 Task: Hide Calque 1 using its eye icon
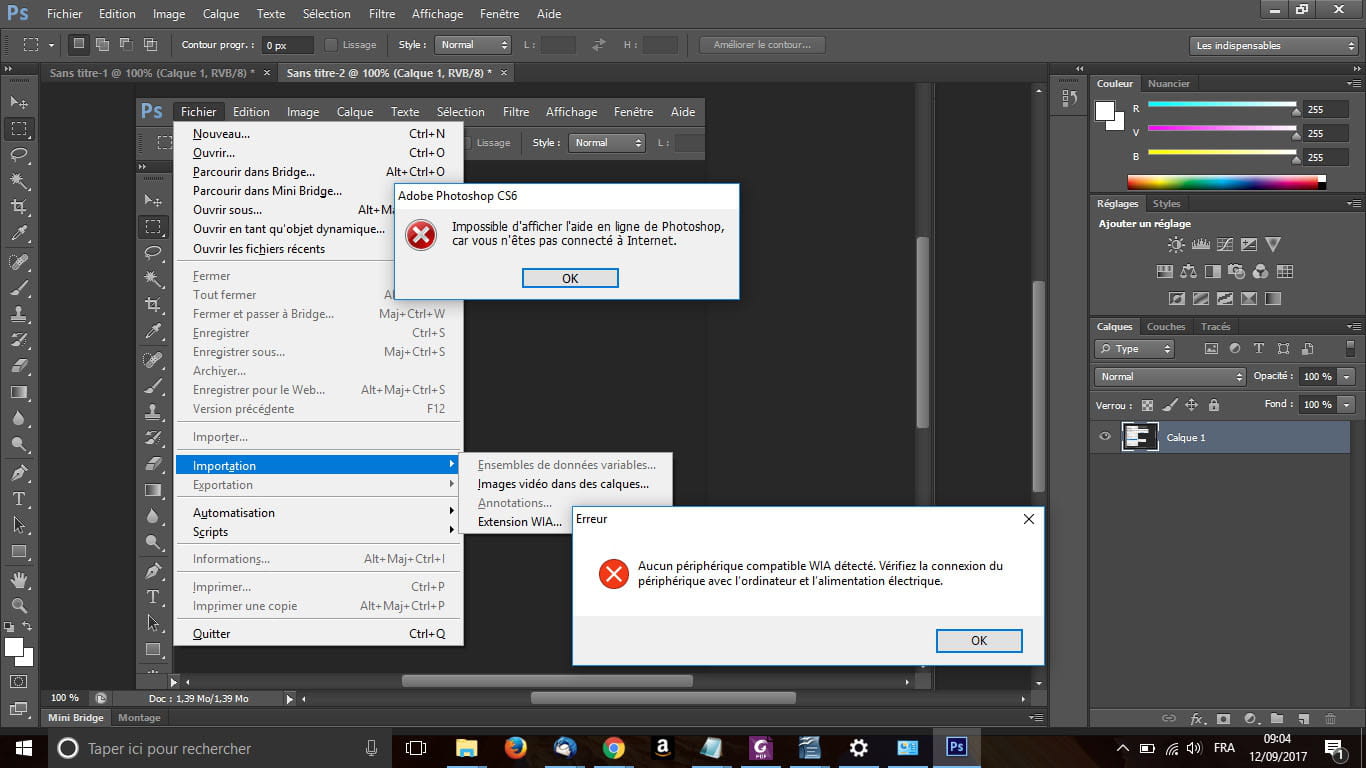pos(1105,437)
